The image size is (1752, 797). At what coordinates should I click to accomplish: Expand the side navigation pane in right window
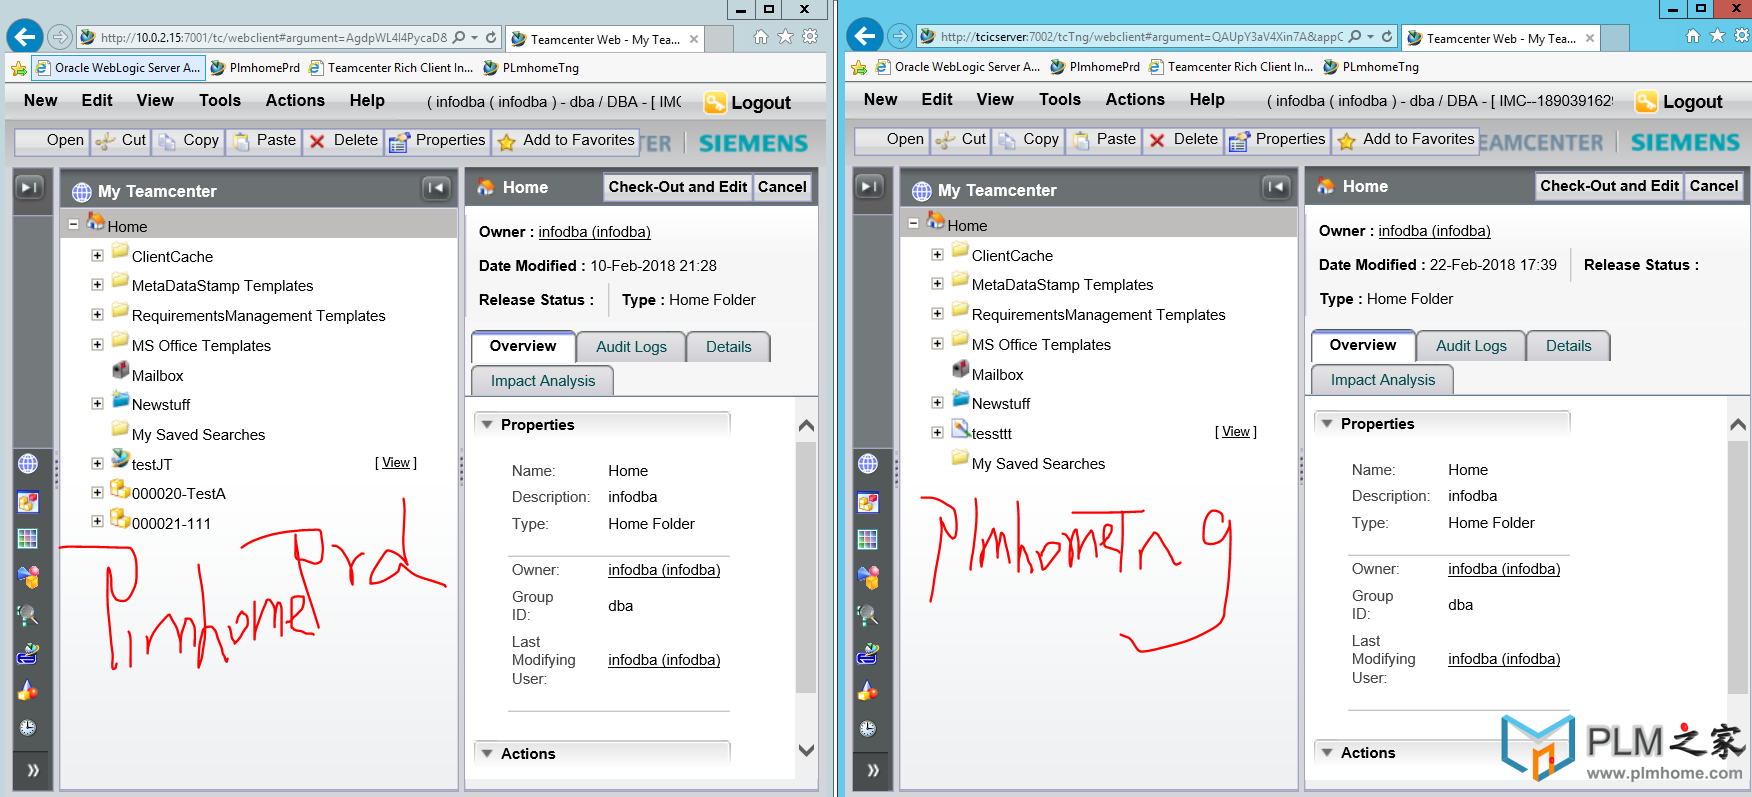871,186
